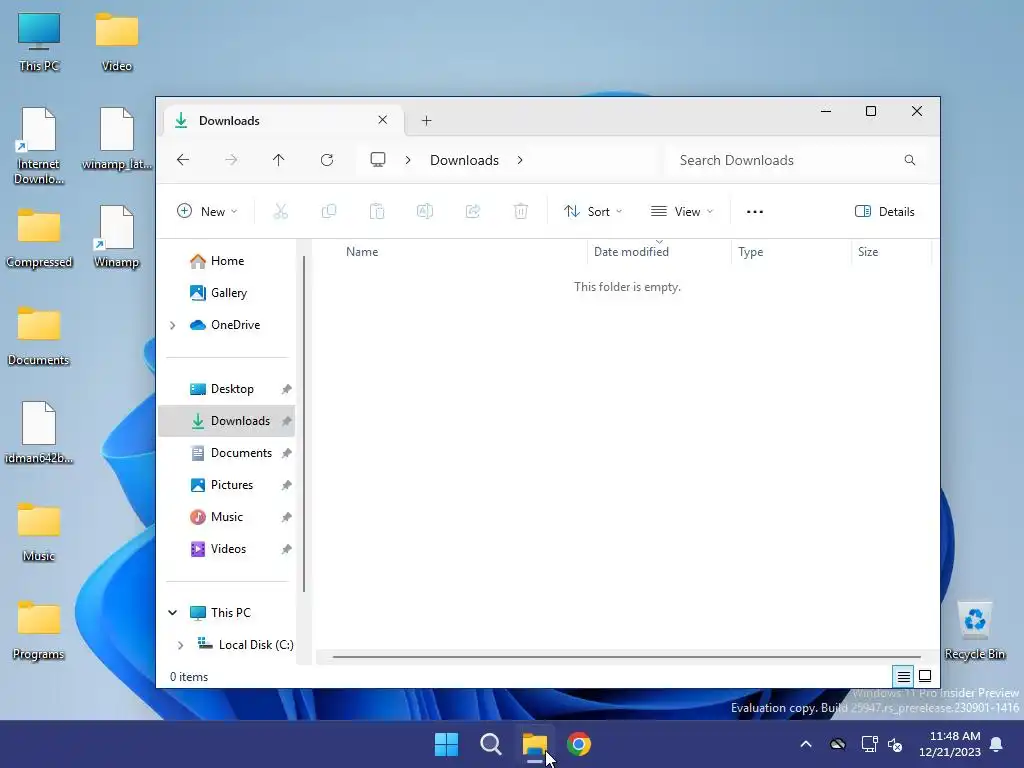Select the Programs folder on desktop
Viewport: 1024px width, 768px height.
click(39, 630)
